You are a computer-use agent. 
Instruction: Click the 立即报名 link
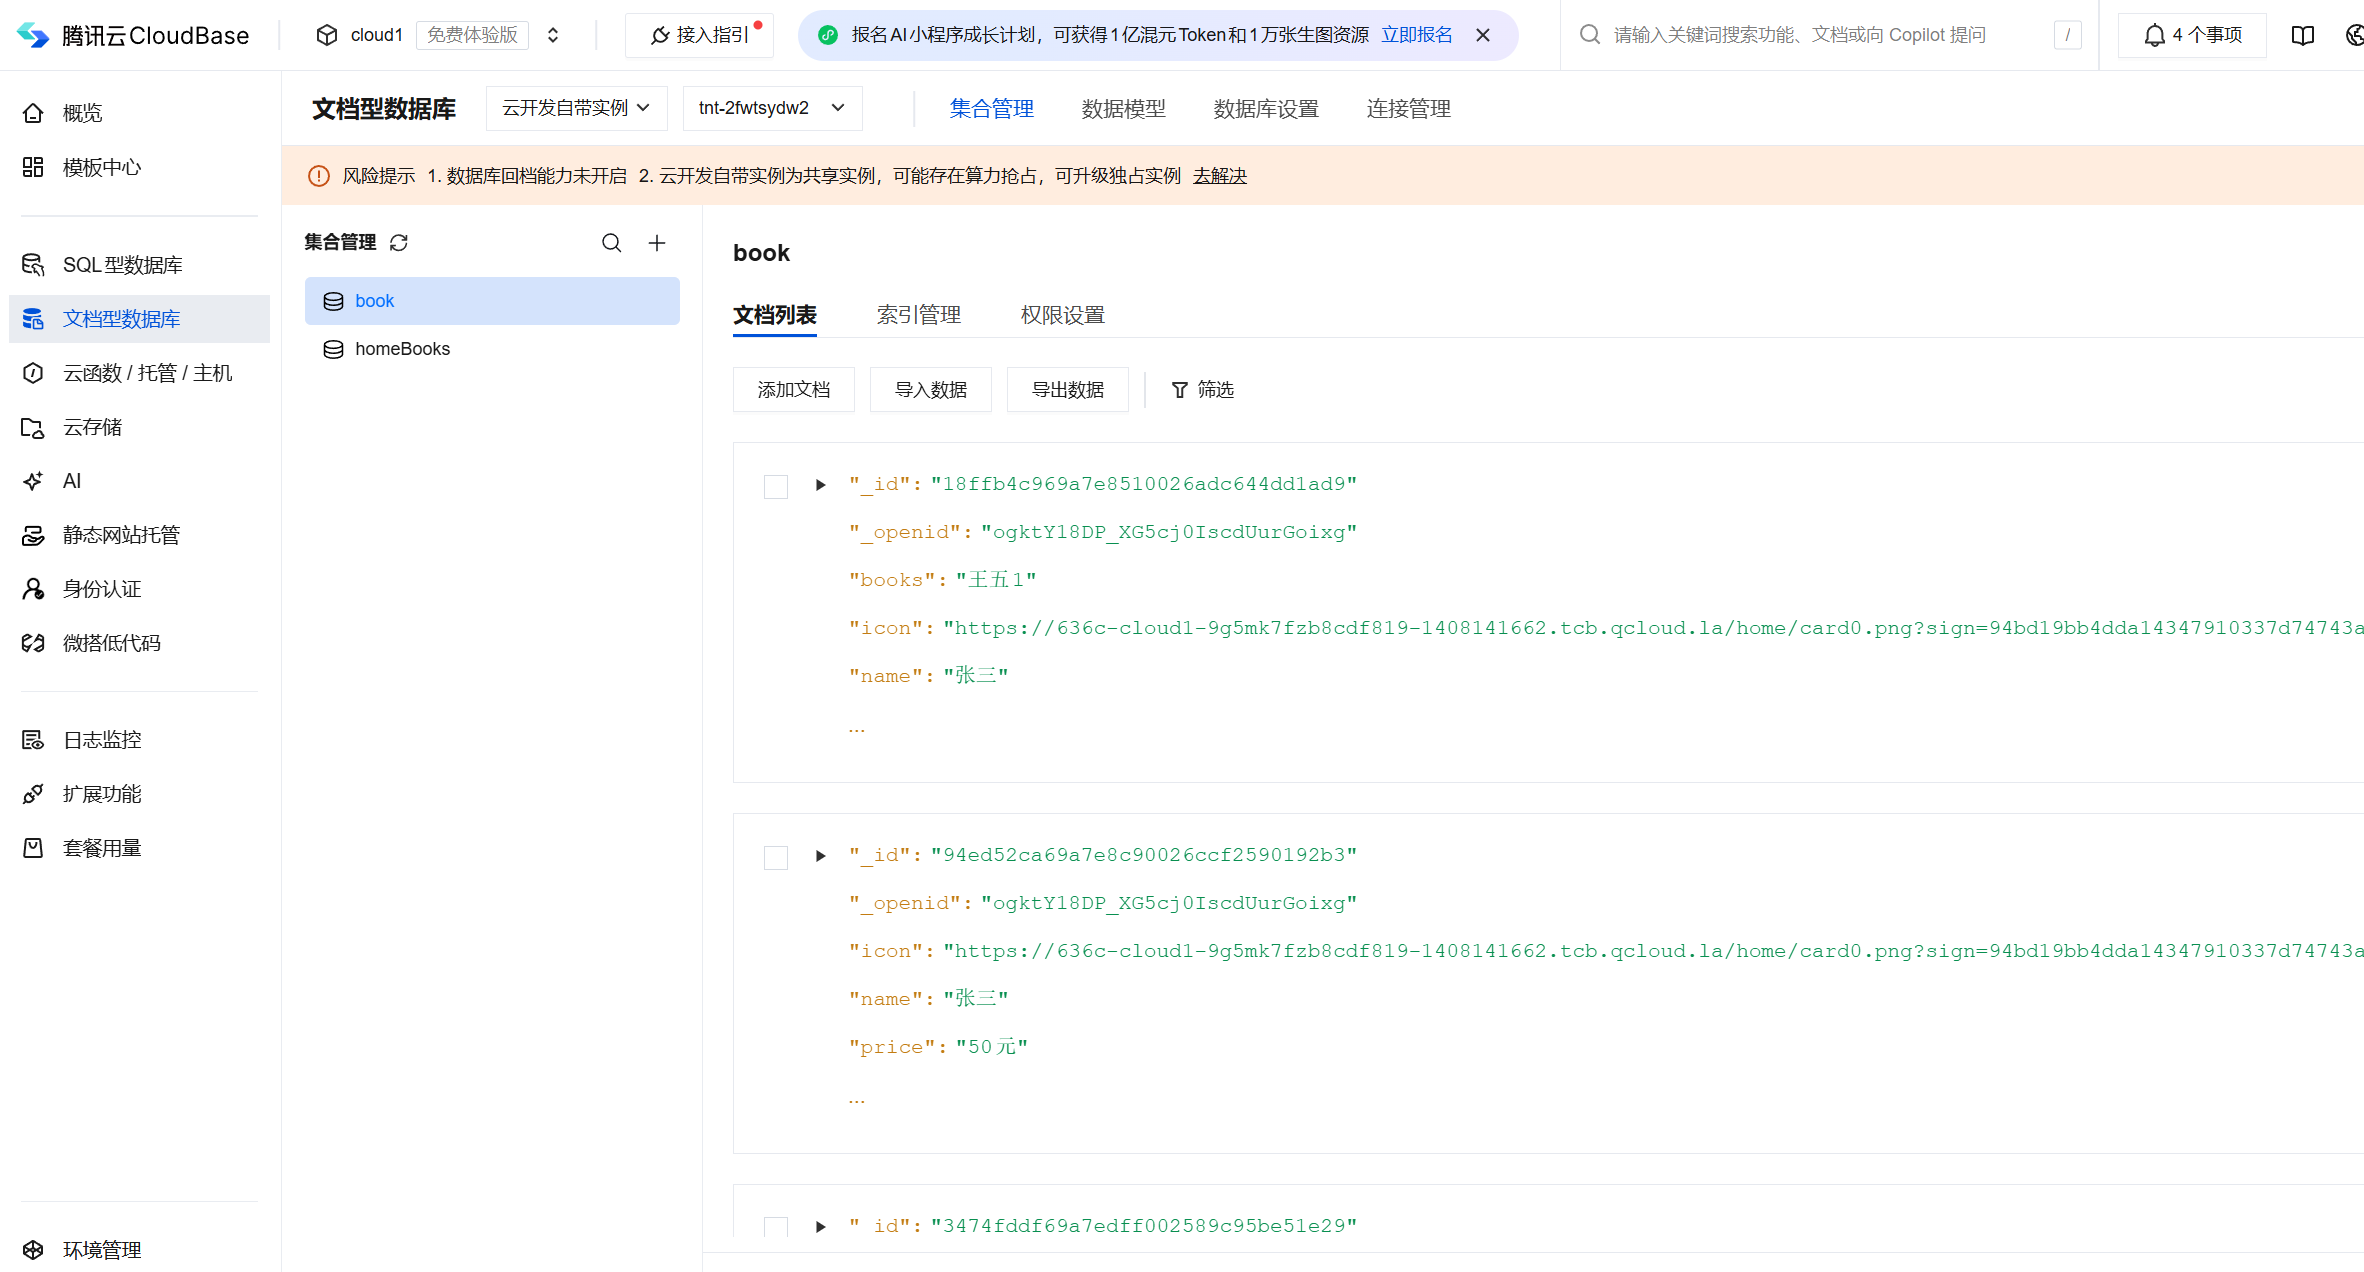[x=1416, y=35]
